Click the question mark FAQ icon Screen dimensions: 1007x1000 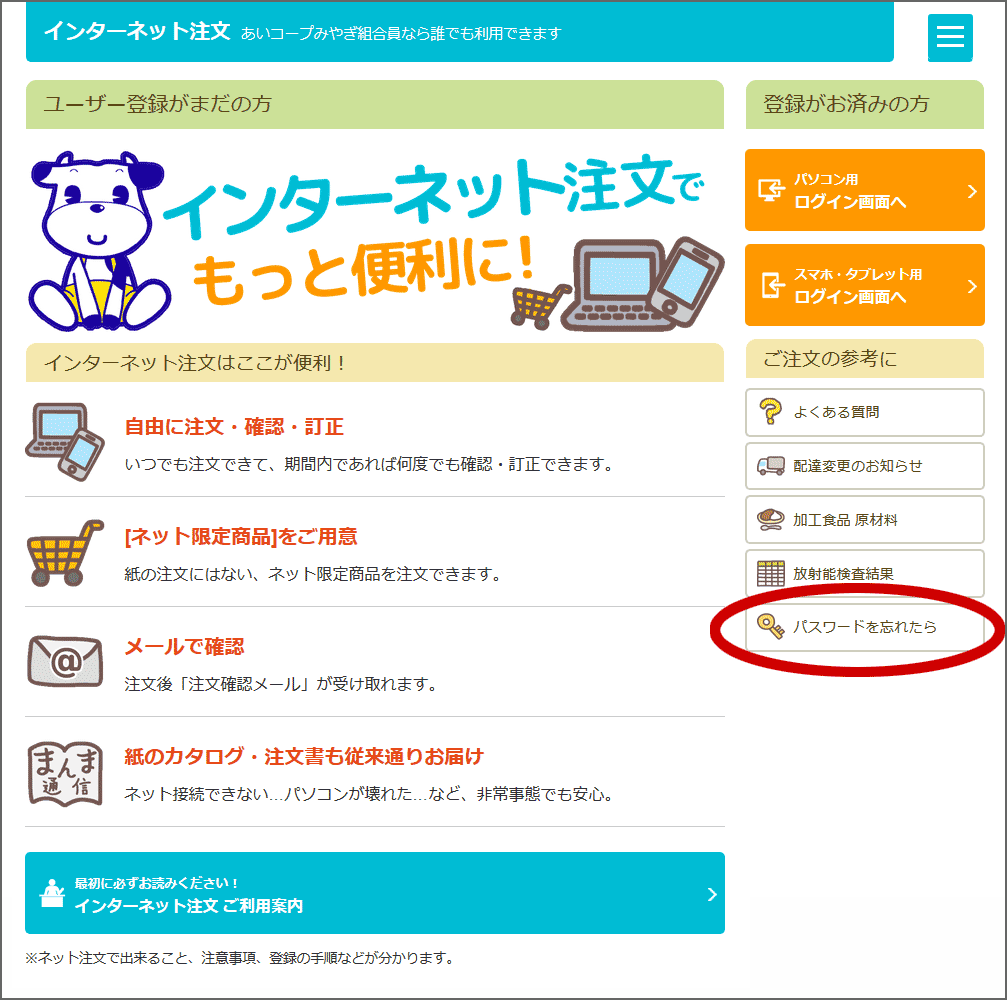pos(770,412)
